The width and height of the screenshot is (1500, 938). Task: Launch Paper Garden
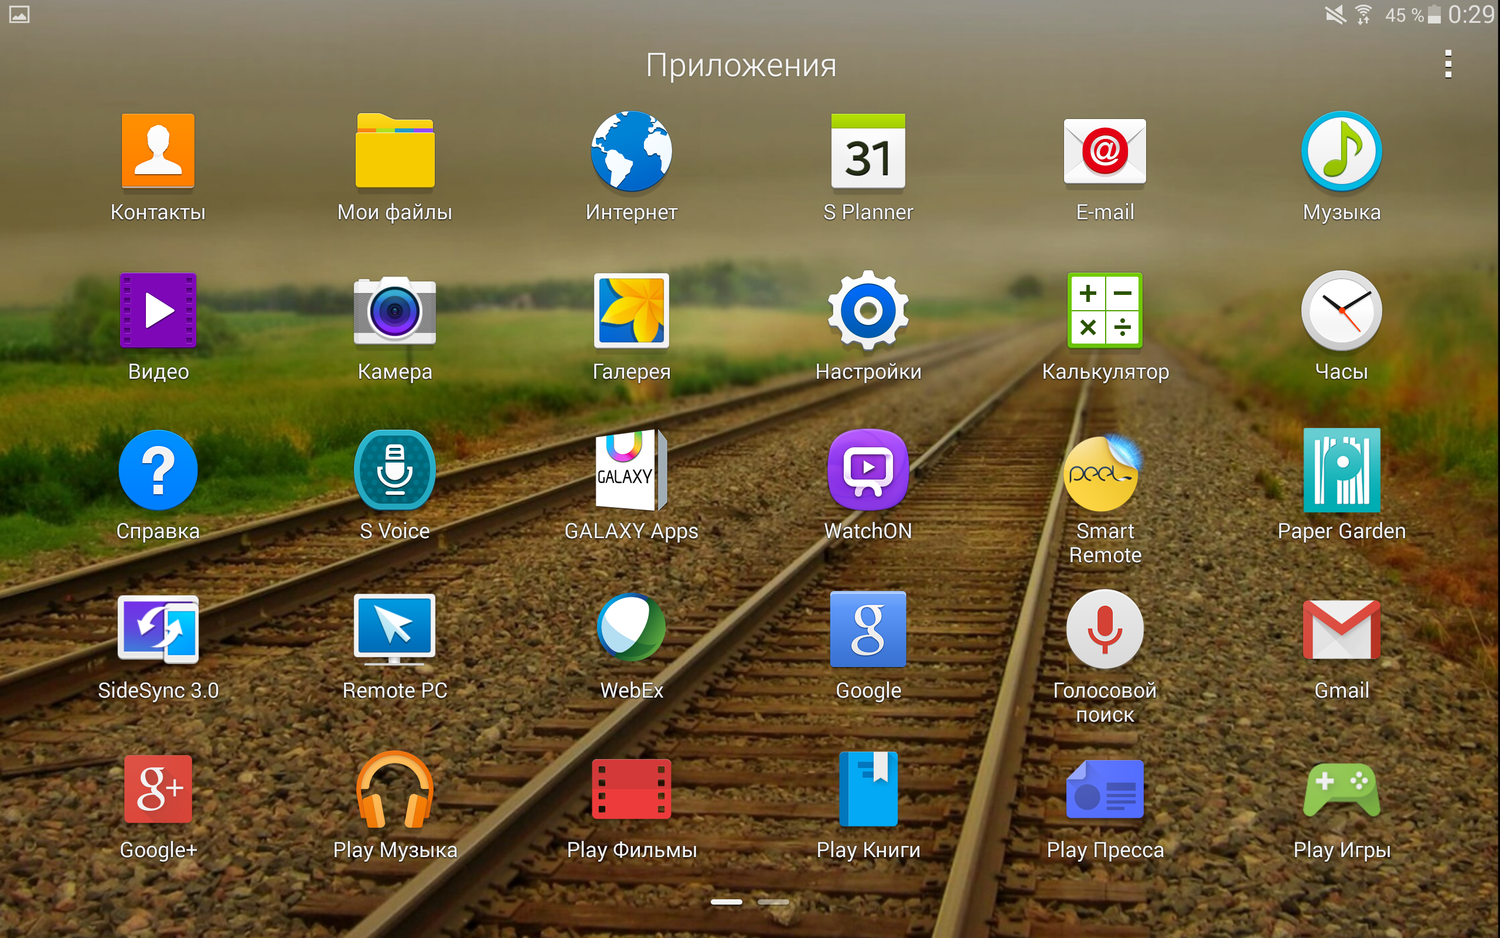pyautogui.click(x=1342, y=470)
